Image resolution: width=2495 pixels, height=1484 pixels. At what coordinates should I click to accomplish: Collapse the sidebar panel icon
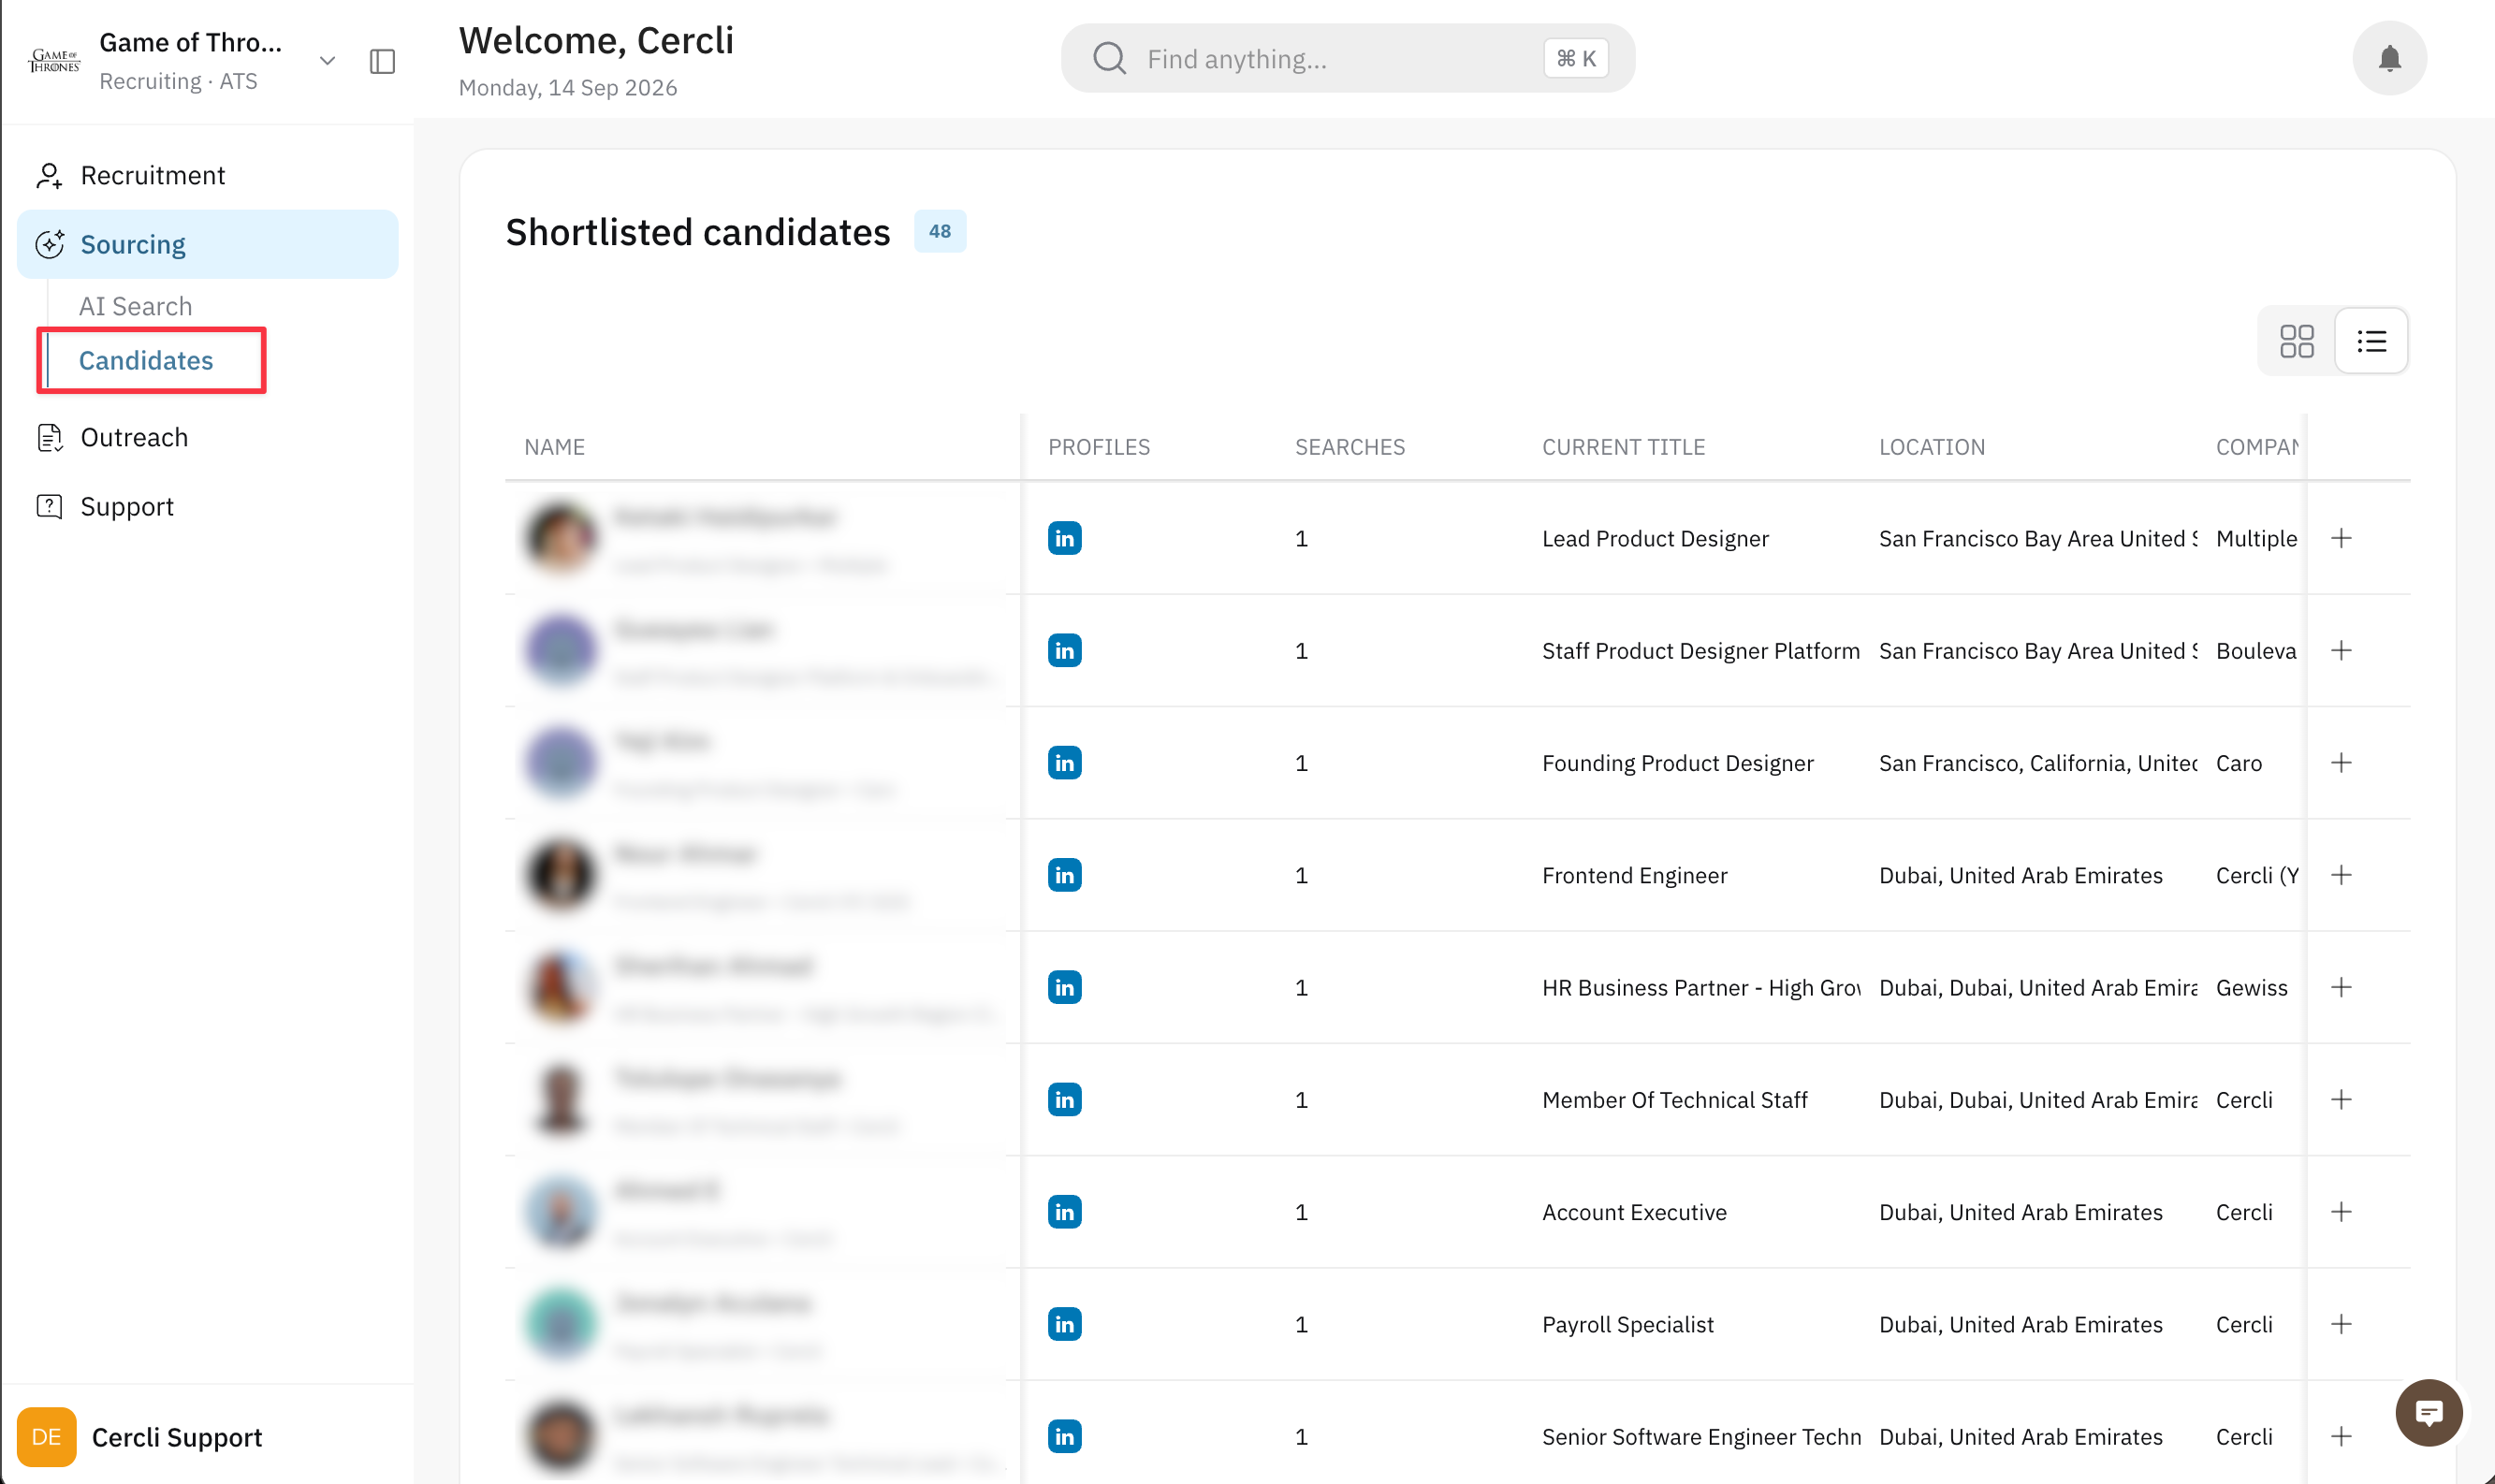point(382,61)
